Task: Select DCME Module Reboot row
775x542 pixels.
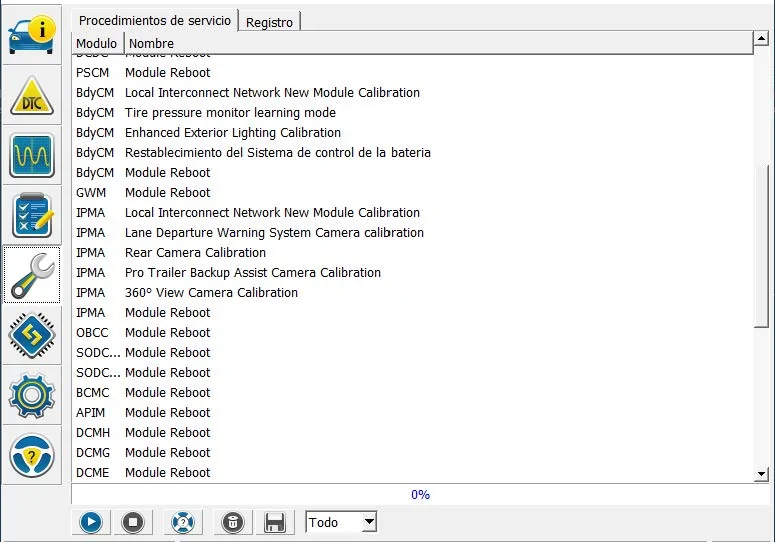Action: click(x=413, y=473)
